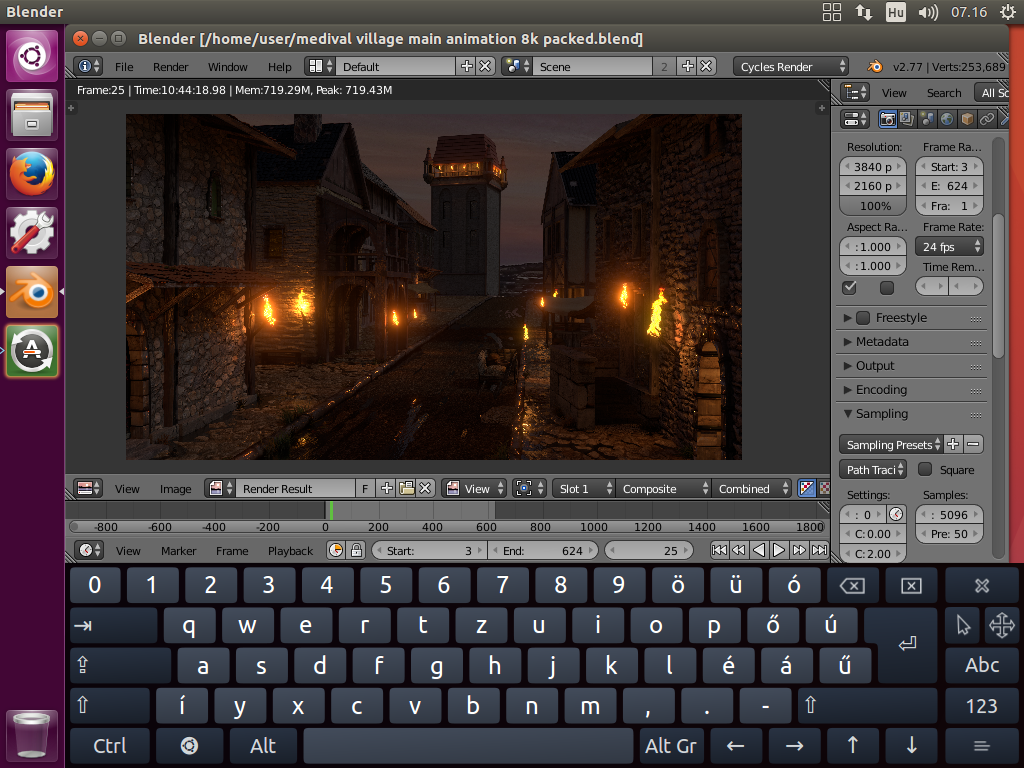Click the current frame 25 field
1024x768 pixels.
point(648,551)
